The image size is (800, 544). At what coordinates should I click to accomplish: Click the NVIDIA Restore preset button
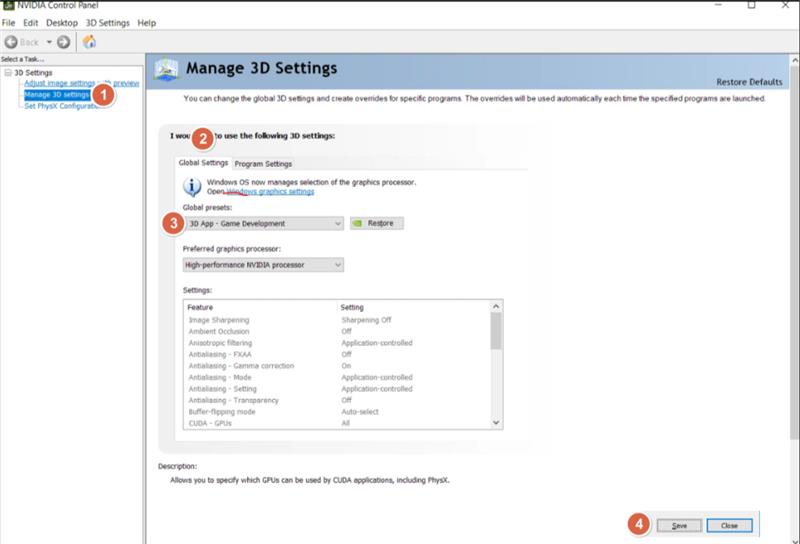[x=376, y=224]
